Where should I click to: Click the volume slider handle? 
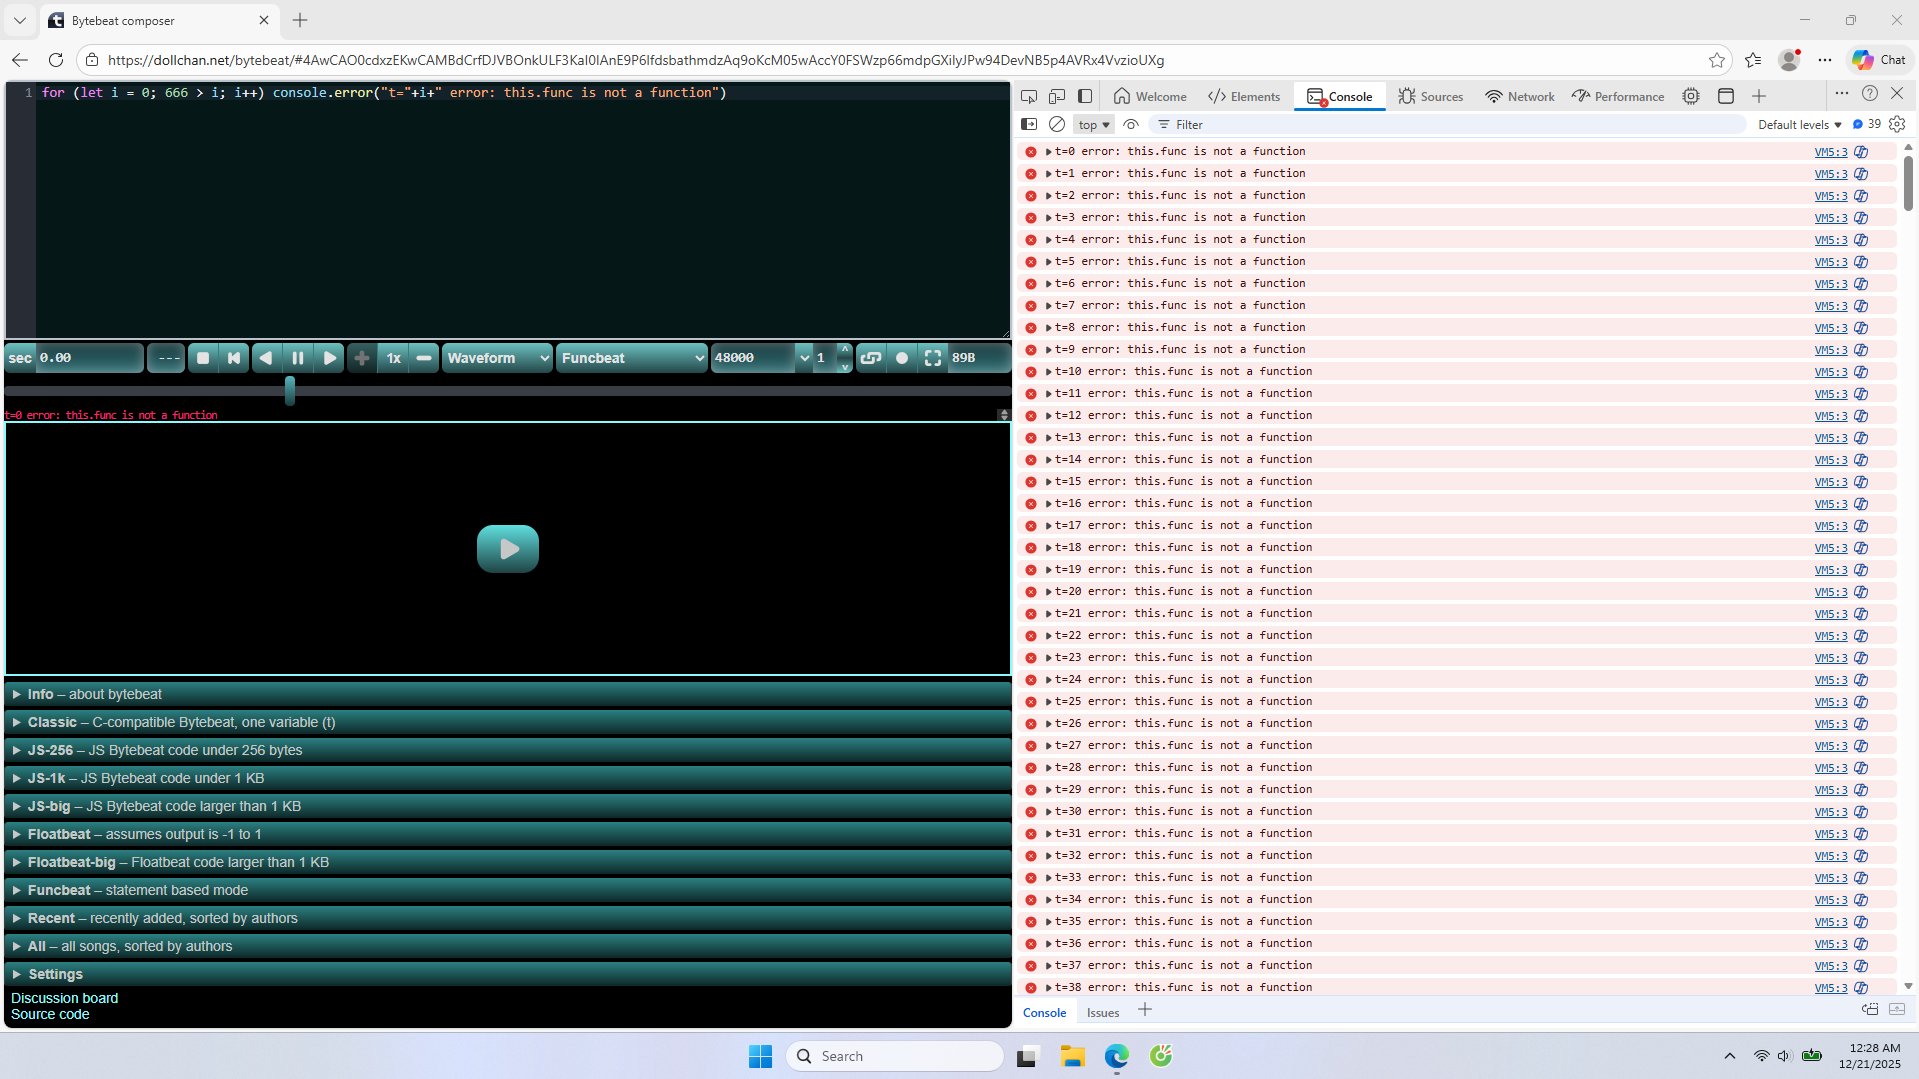click(x=290, y=390)
